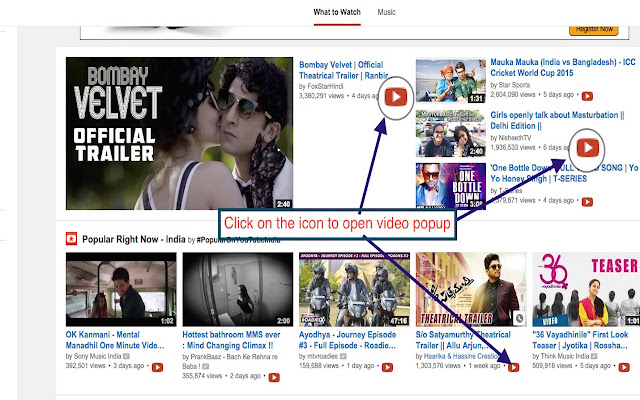Visit Star Sports channel link
The image size is (640, 400).
coord(514,85)
